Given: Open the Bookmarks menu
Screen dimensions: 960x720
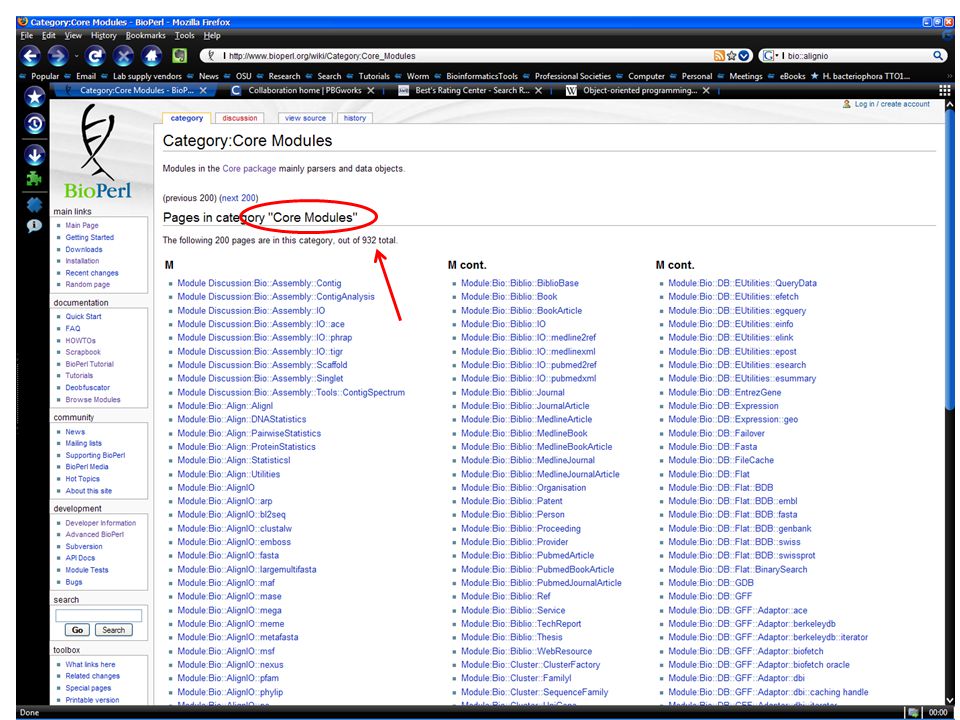Looking at the screenshot, I should (145, 36).
